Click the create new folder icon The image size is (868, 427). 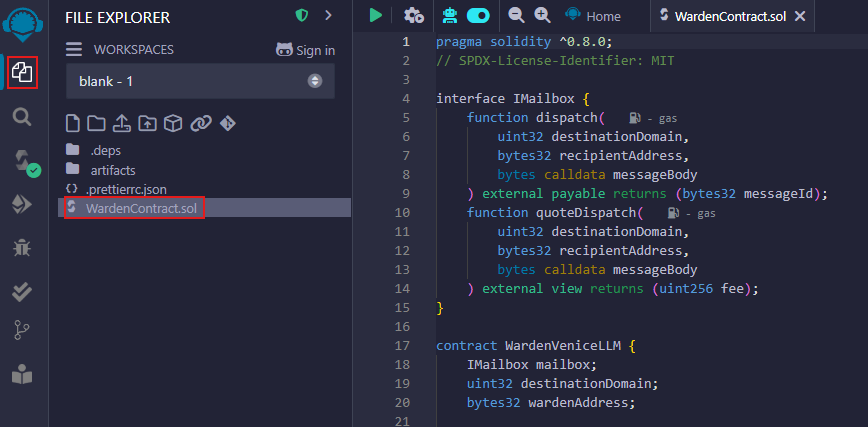(96, 123)
